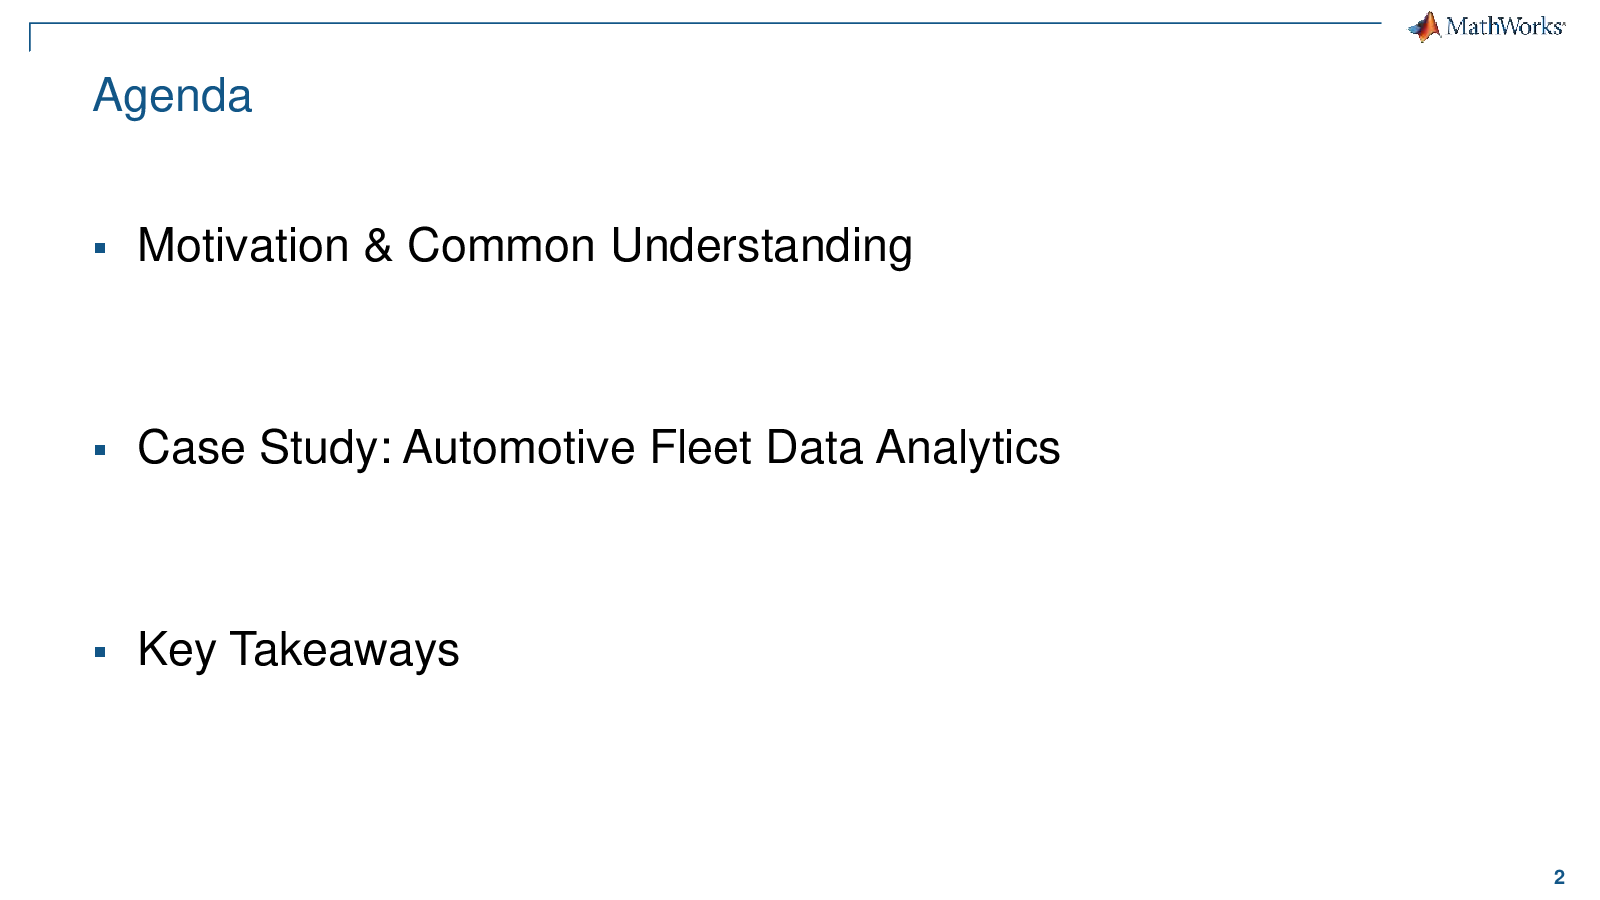The width and height of the screenshot is (1600, 900).
Task: Click the word Key in last bullet
Action: click(x=176, y=650)
